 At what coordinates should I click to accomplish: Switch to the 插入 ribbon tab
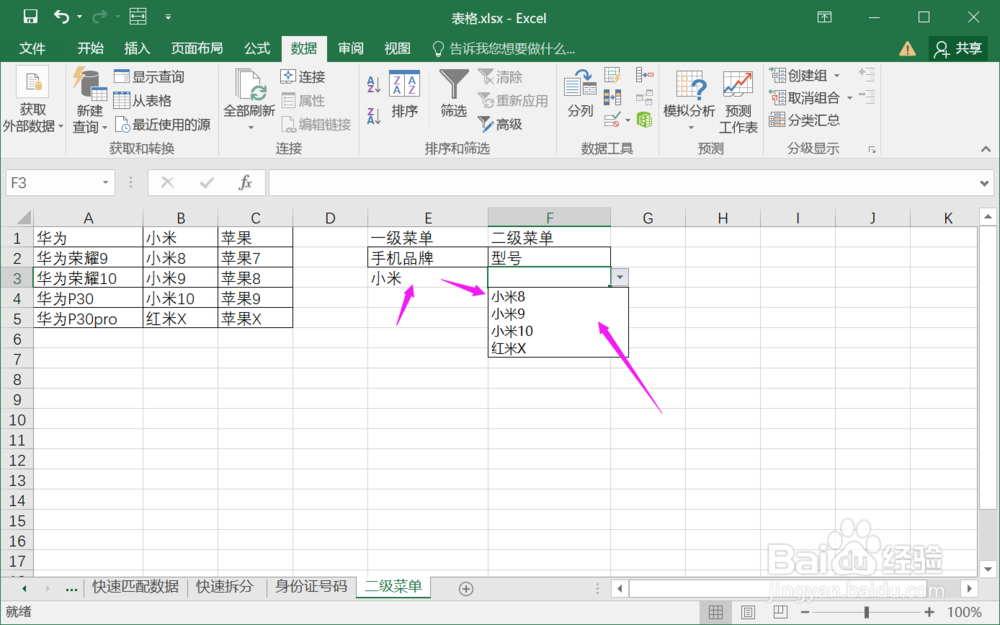click(136, 48)
